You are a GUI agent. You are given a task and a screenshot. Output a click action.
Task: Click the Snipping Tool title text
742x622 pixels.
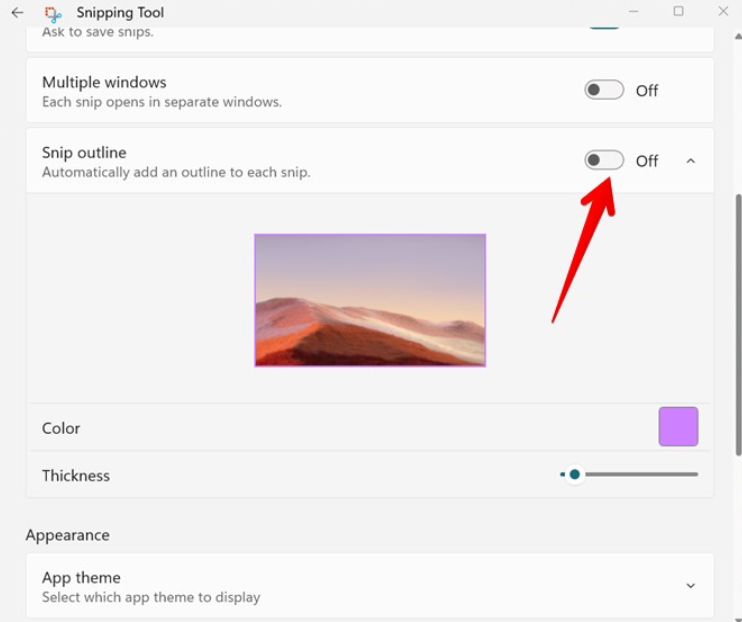coord(120,12)
